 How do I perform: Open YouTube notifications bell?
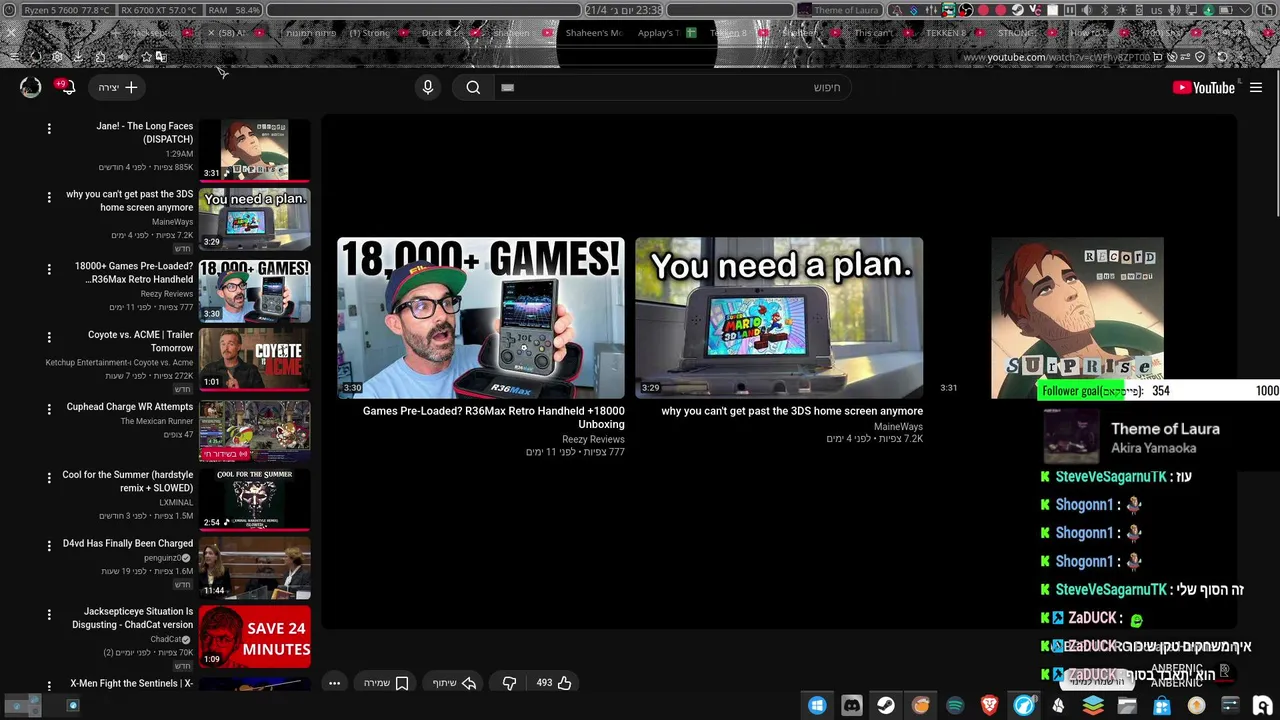(68, 87)
